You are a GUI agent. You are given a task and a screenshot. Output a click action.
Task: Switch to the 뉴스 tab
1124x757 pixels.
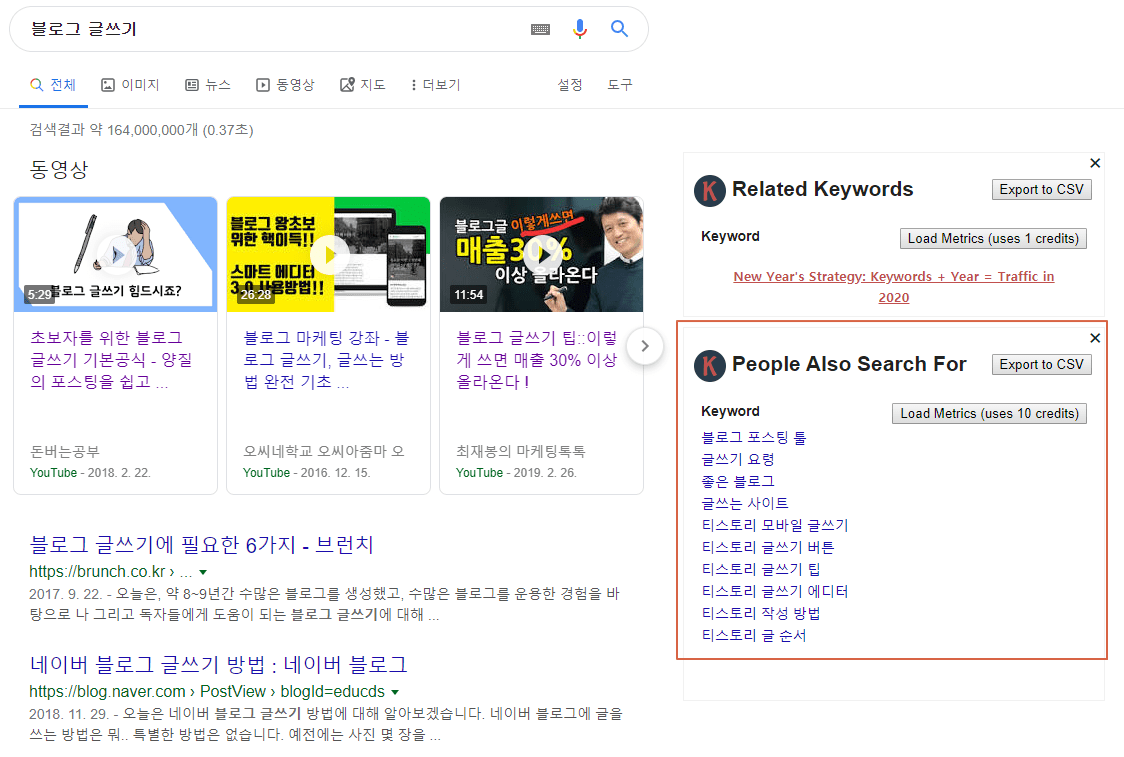coord(208,85)
